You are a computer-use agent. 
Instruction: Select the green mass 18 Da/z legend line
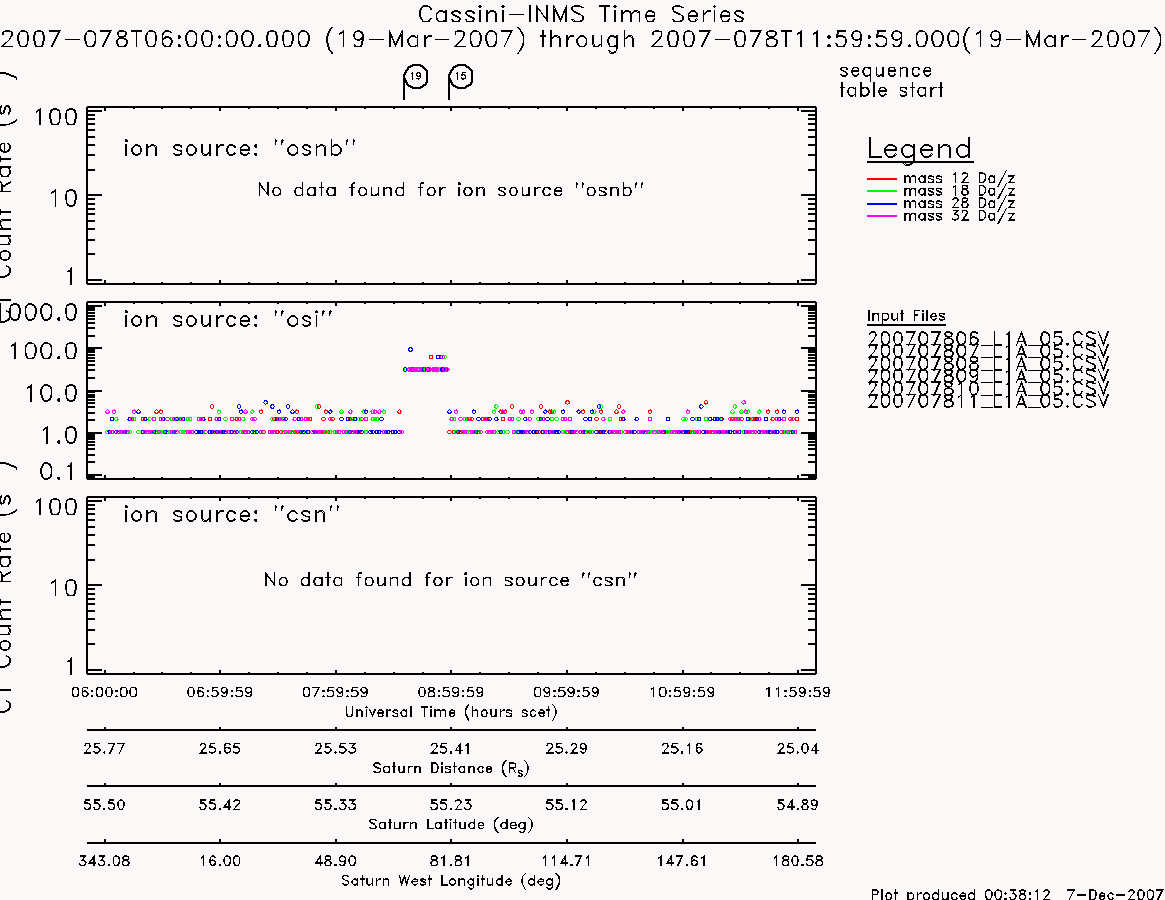(x=882, y=192)
